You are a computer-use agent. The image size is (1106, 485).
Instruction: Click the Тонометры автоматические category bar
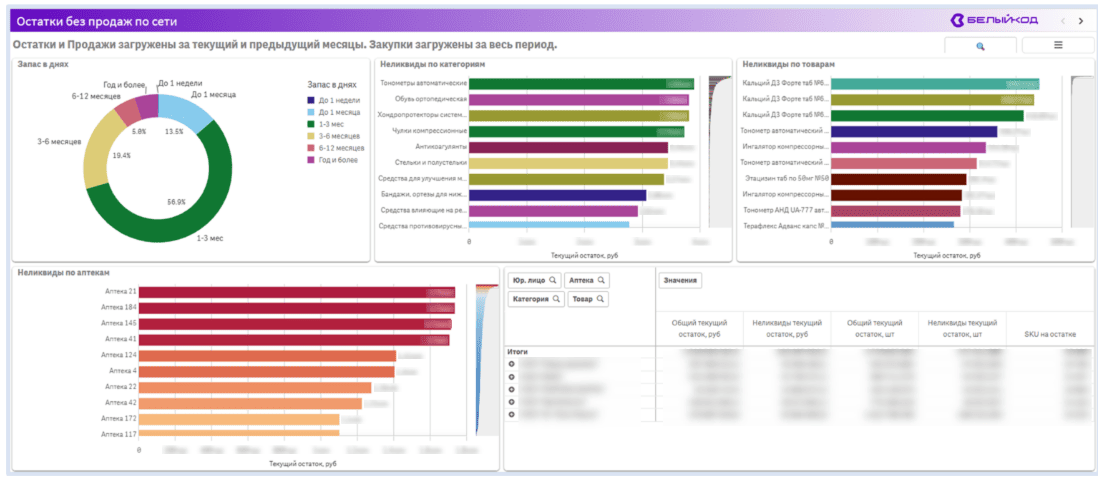point(580,83)
